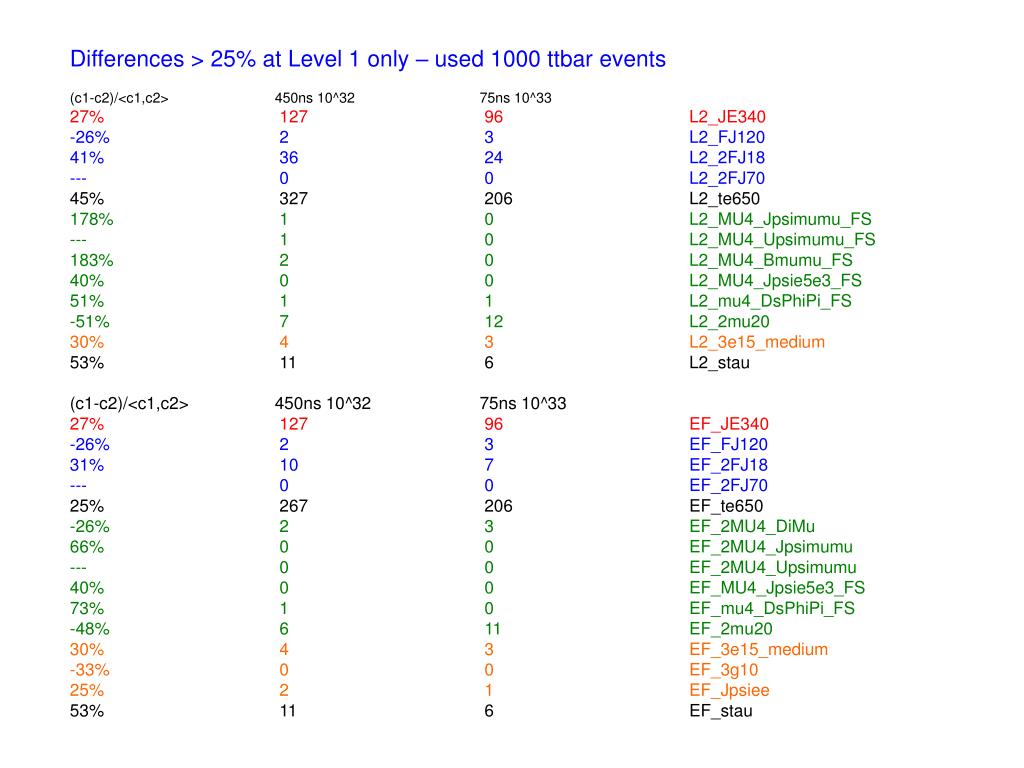Select the EF_mu4_DsPhiPi_FS label
The width and height of the screenshot is (1024, 768).
(772, 609)
